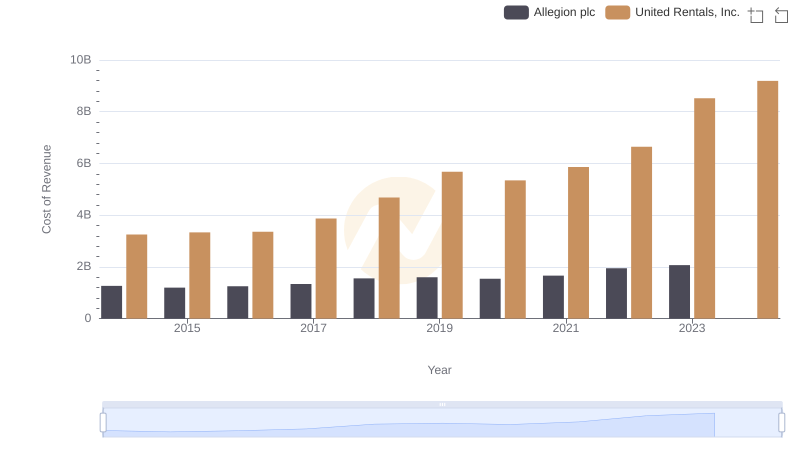
Task: Click the 2023 x-axis label
Action: coord(692,328)
